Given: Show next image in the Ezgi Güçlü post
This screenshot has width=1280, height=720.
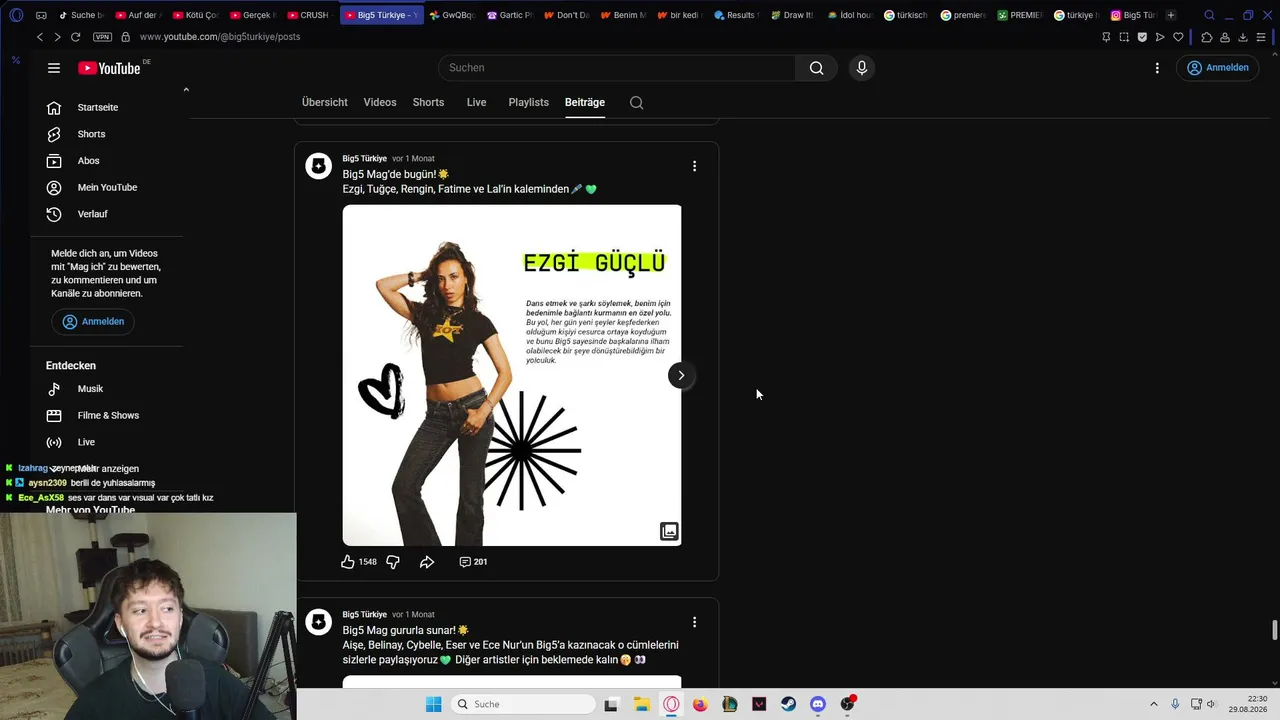Looking at the screenshot, I should click(x=681, y=375).
